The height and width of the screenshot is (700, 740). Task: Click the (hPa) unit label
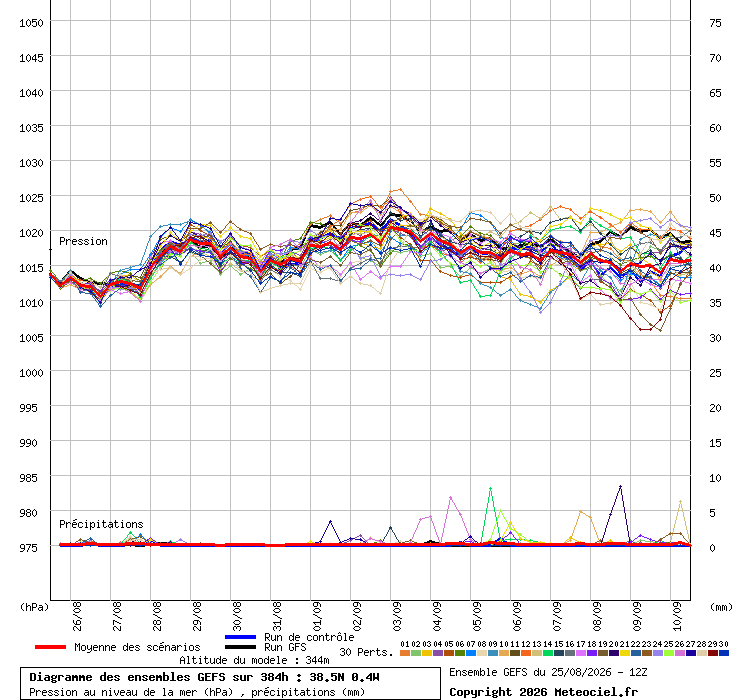point(34,607)
